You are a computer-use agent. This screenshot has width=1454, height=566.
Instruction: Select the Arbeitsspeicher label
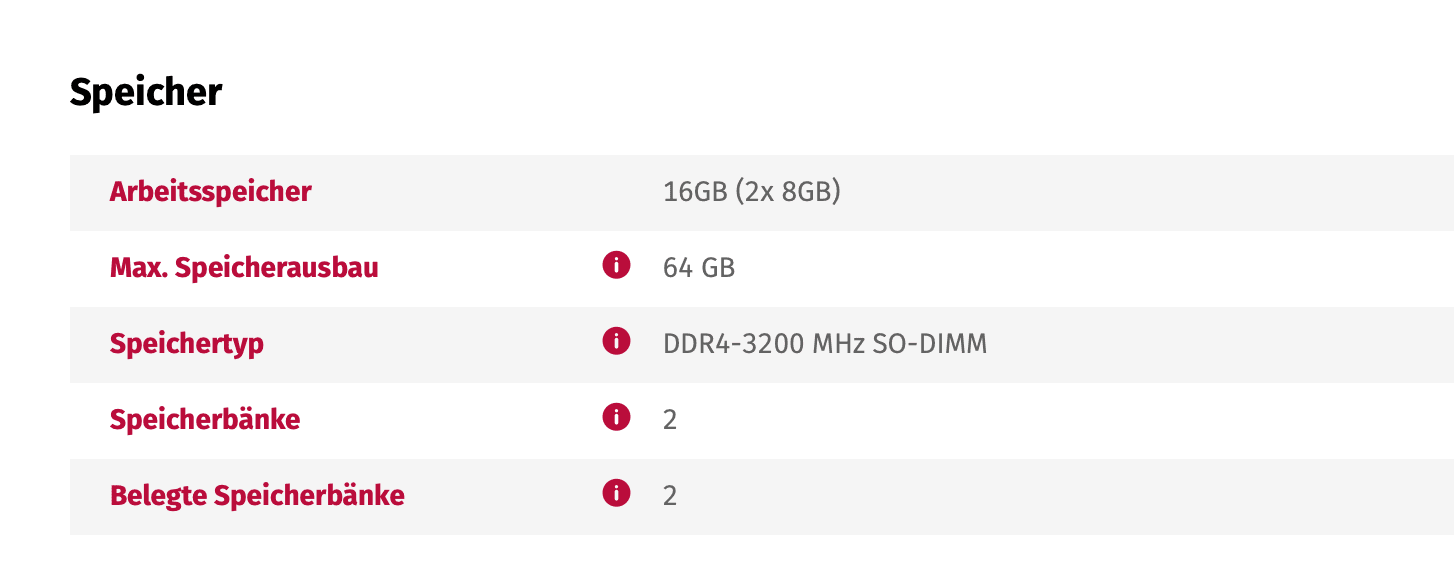(x=210, y=192)
